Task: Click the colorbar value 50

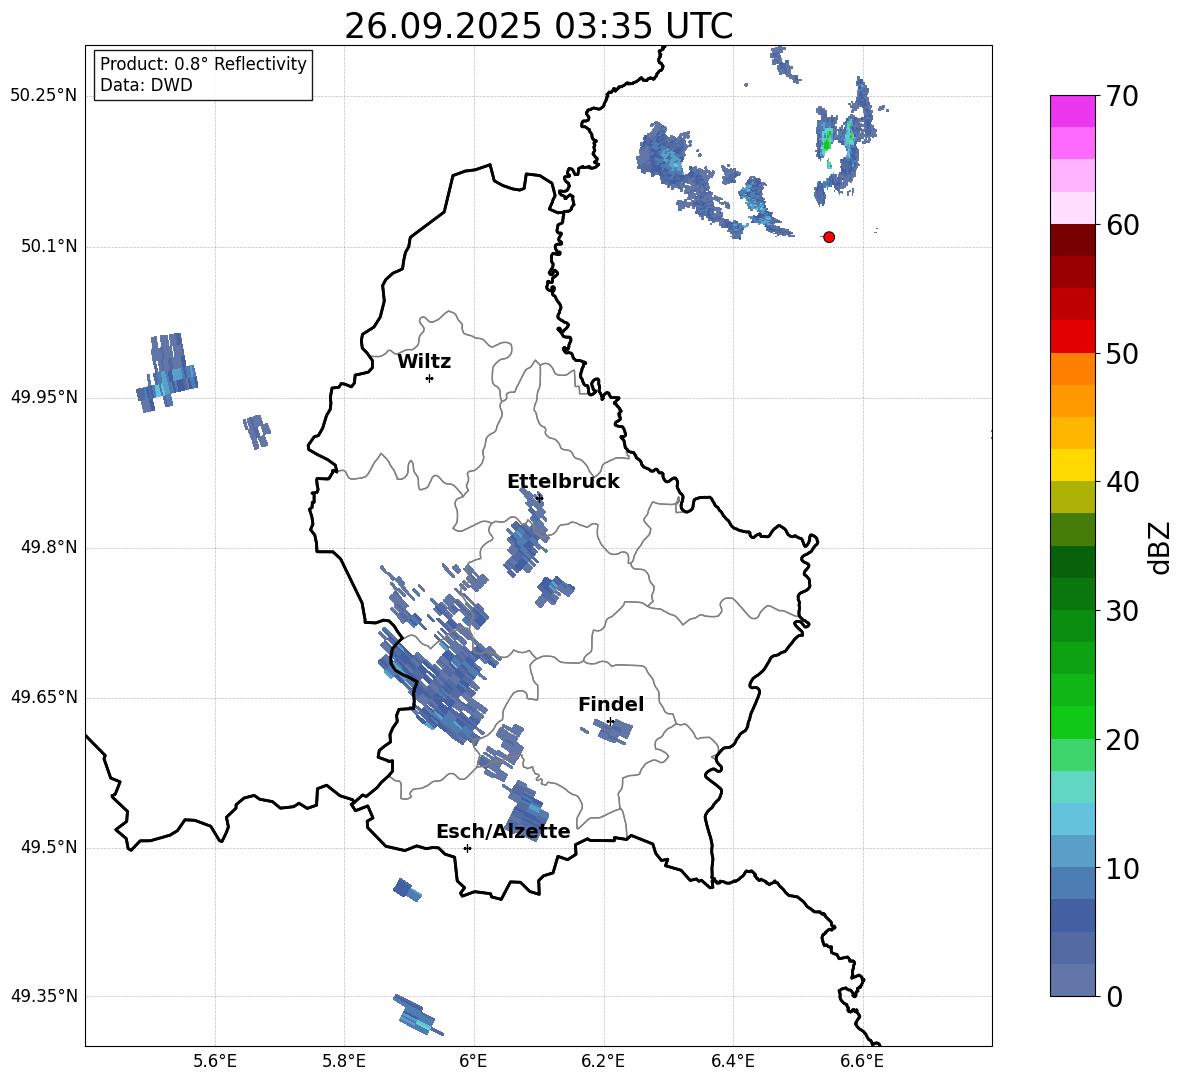Action: 1122,353
